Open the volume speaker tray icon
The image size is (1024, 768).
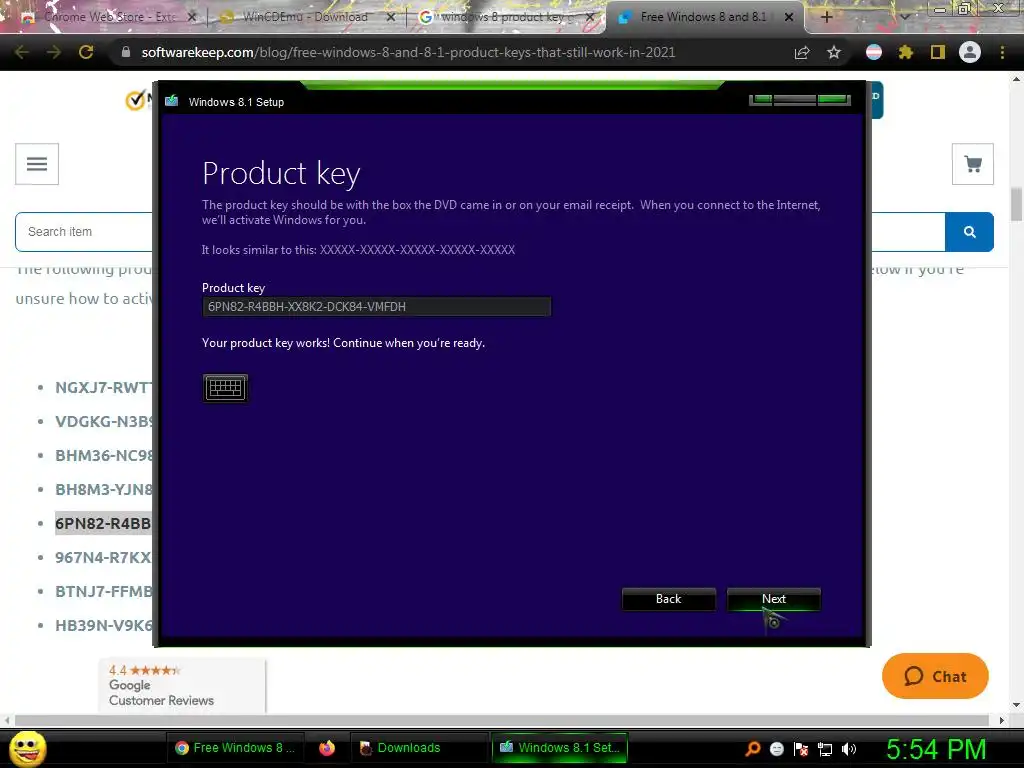pos(849,749)
